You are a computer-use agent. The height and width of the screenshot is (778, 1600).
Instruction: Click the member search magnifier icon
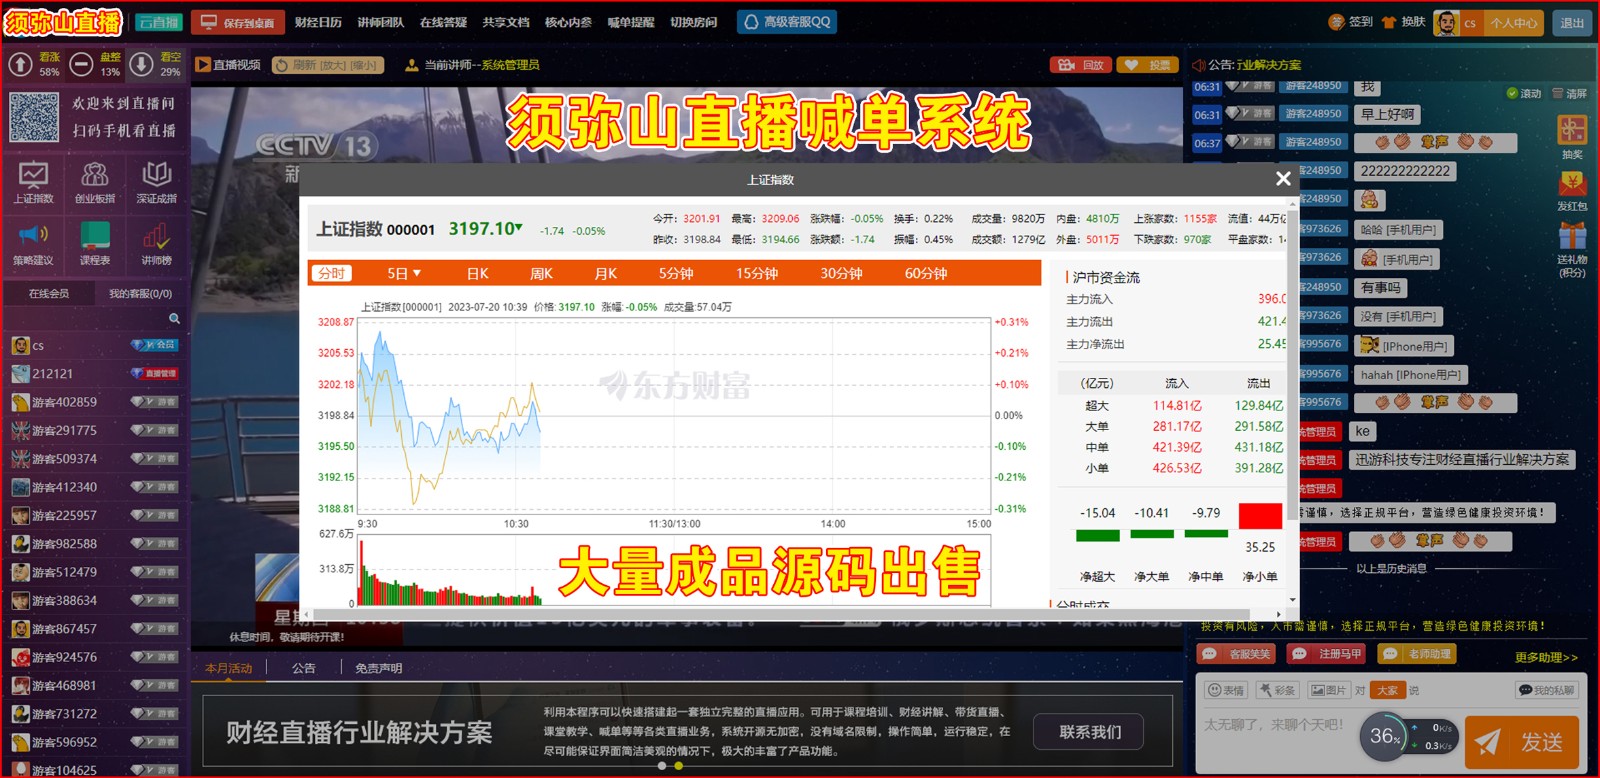(x=174, y=319)
